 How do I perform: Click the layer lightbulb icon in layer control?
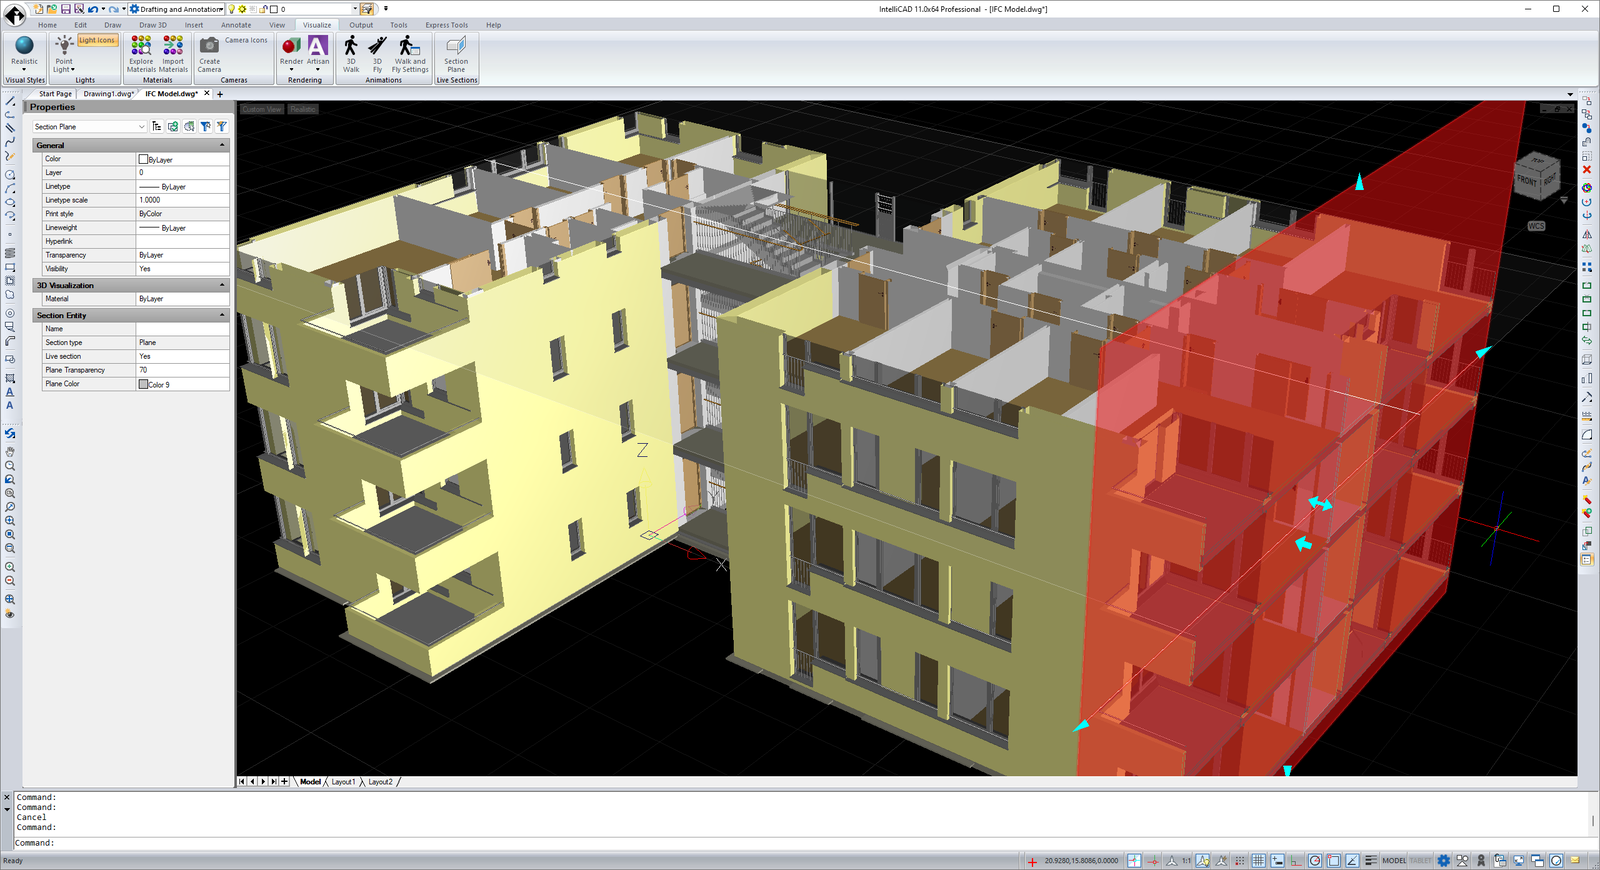pyautogui.click(x=232, y=9)
